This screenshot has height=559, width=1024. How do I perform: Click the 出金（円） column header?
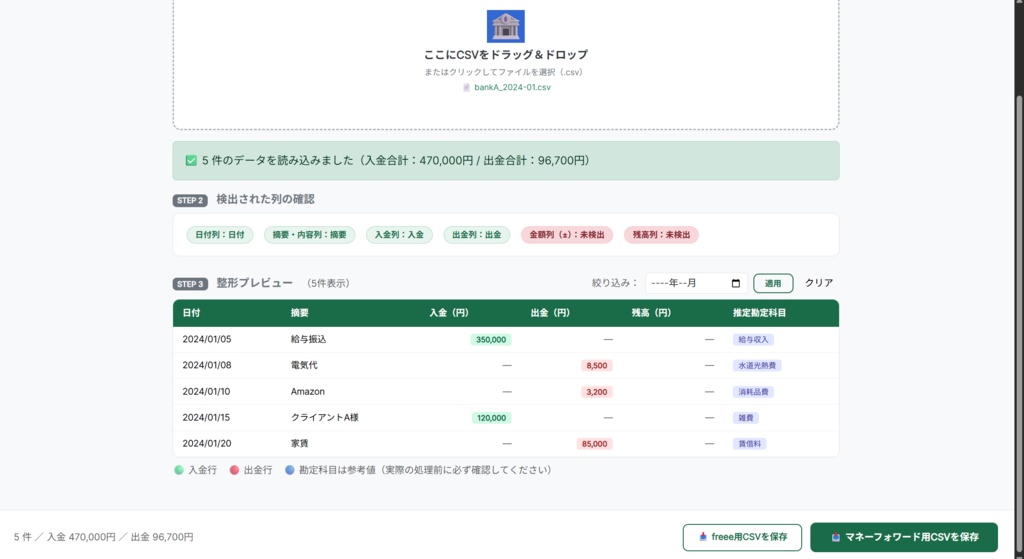pyautogui.click(x=550, y=313)
